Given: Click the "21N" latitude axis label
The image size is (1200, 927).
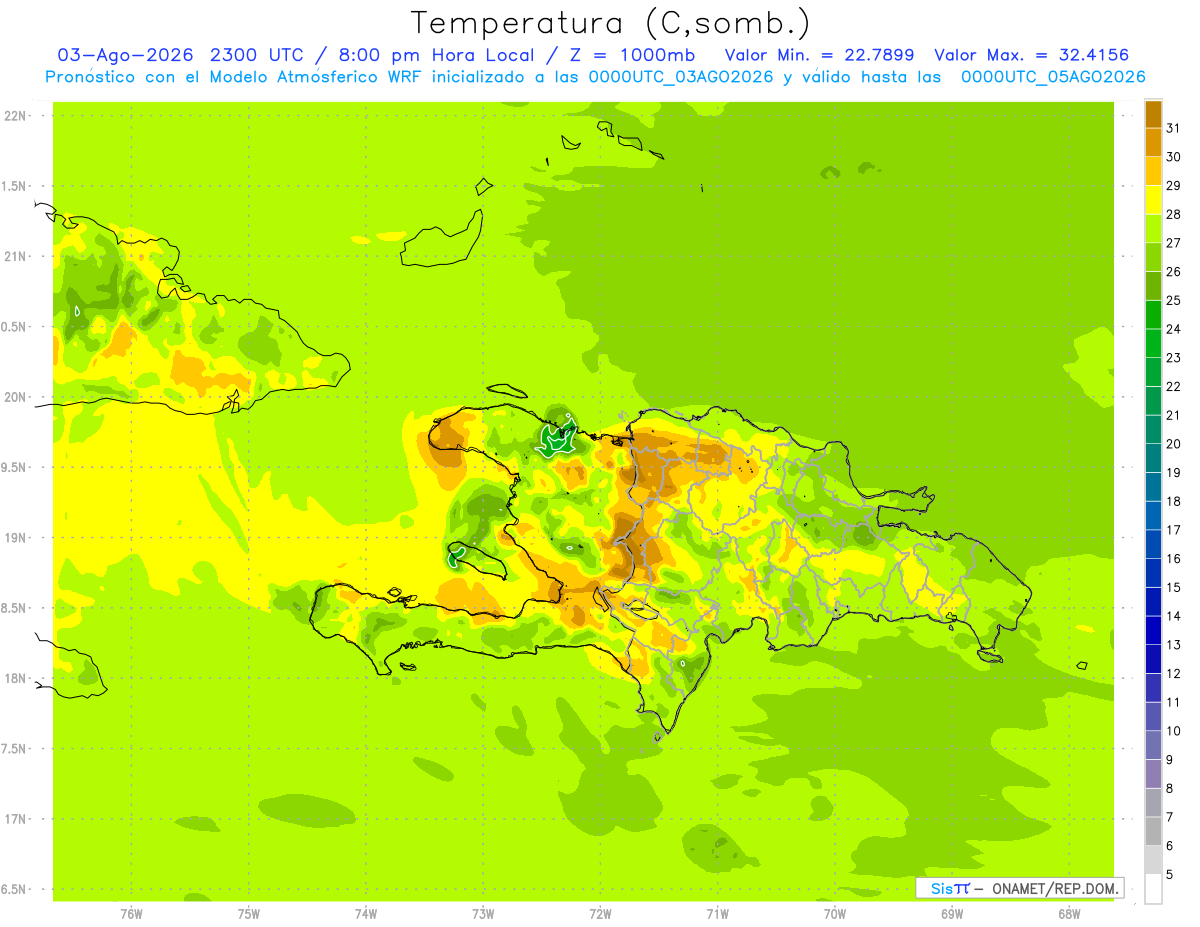Looking at the screenshot, I should tap(15, 256).
